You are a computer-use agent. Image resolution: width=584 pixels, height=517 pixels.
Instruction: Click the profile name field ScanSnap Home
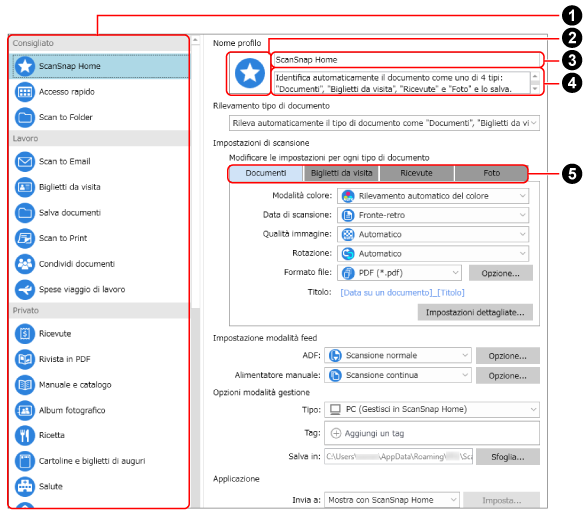point(406,60)
